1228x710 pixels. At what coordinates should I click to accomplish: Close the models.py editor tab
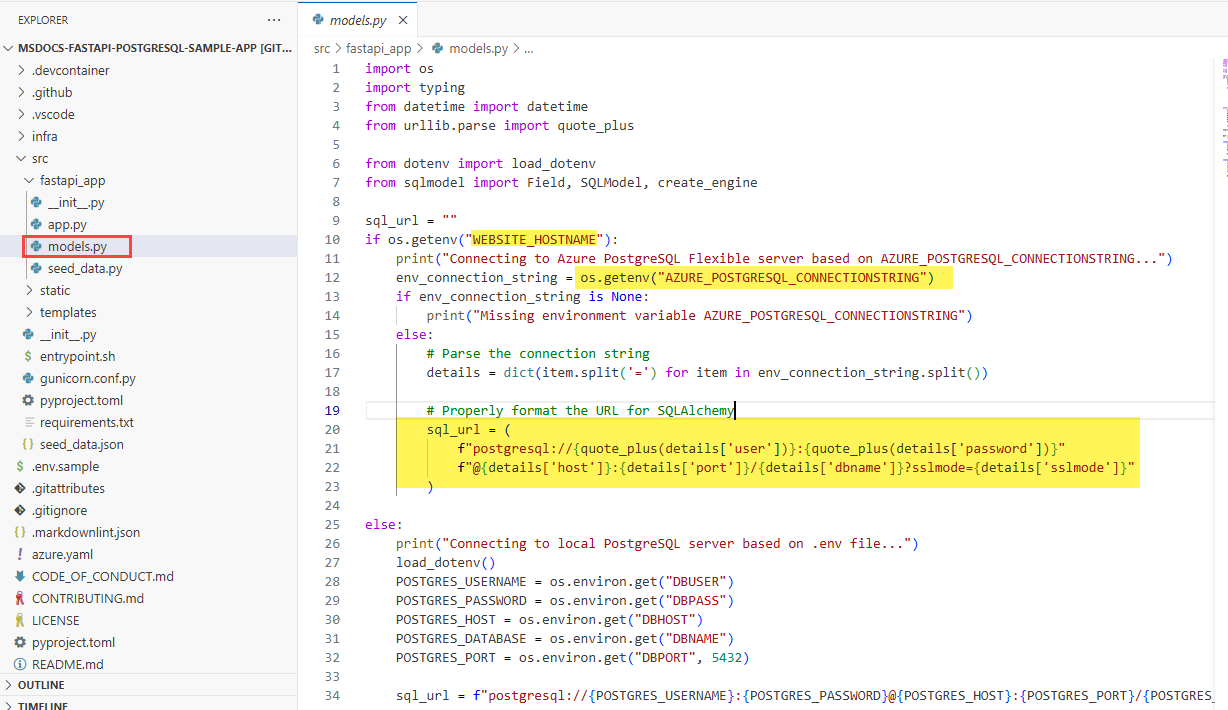coord(403,19)
